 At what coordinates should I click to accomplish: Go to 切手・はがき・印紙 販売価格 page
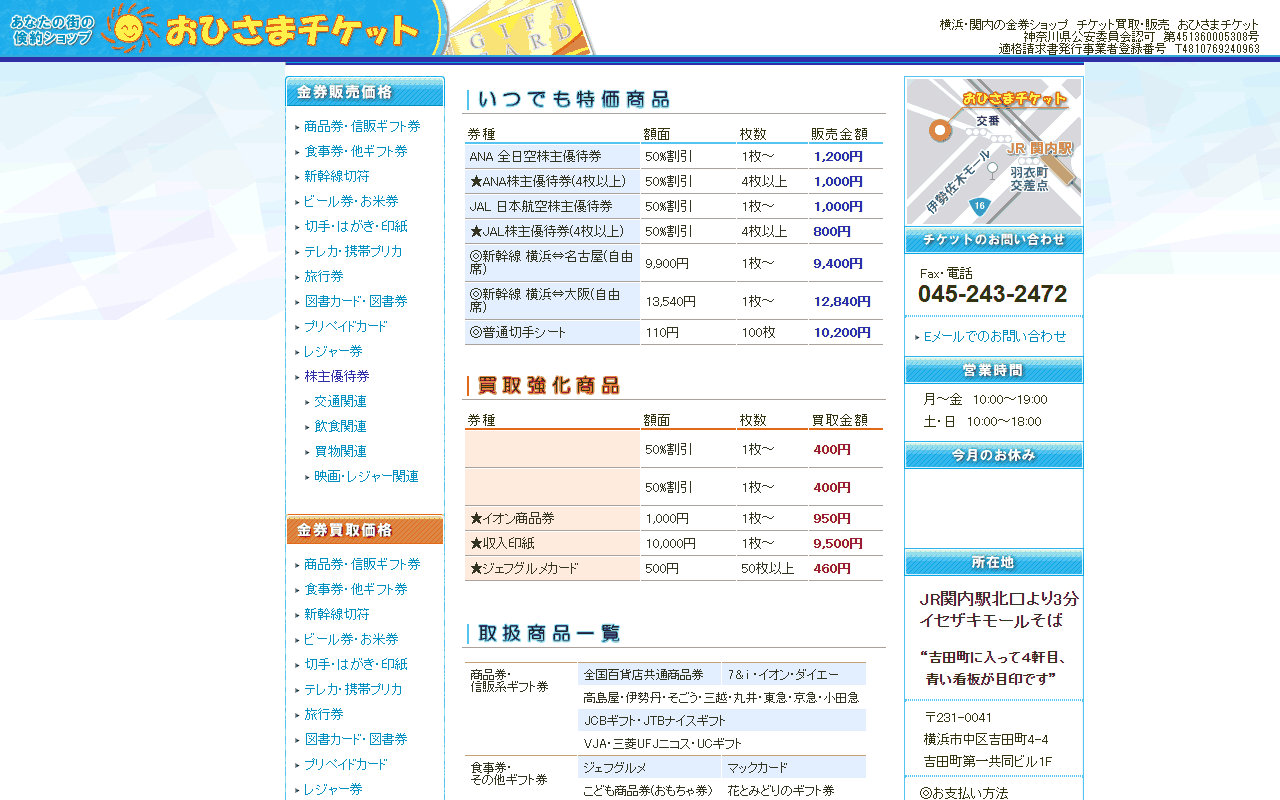click(356, 226)
